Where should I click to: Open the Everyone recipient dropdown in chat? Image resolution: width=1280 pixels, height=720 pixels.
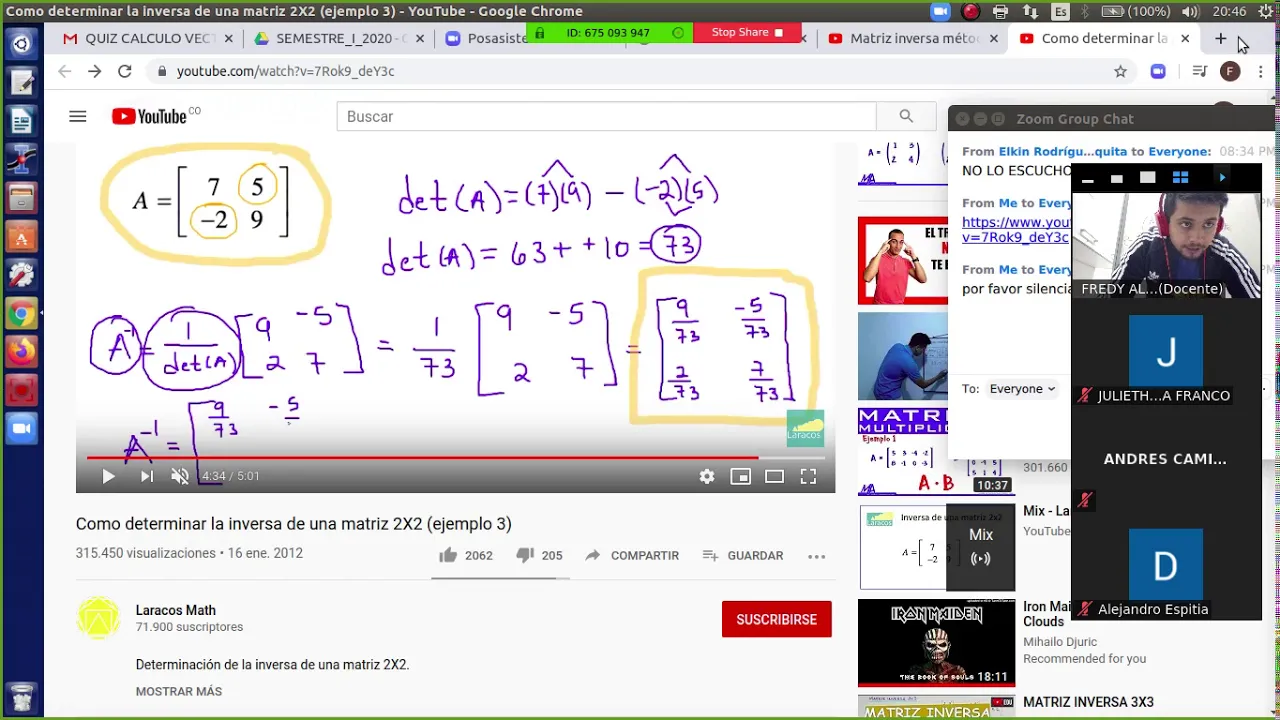[x=1022, y=389]
